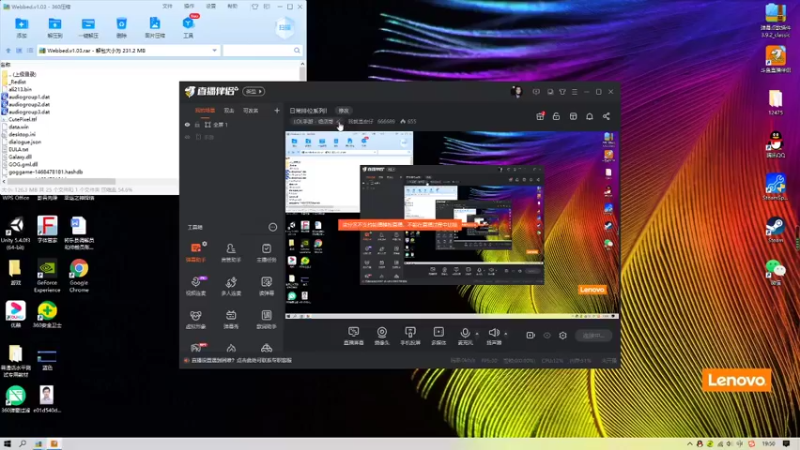Click the Image Compress (图片压缩) icon
The width and height of the screenshot is (800, 450).
coord(155,28)
